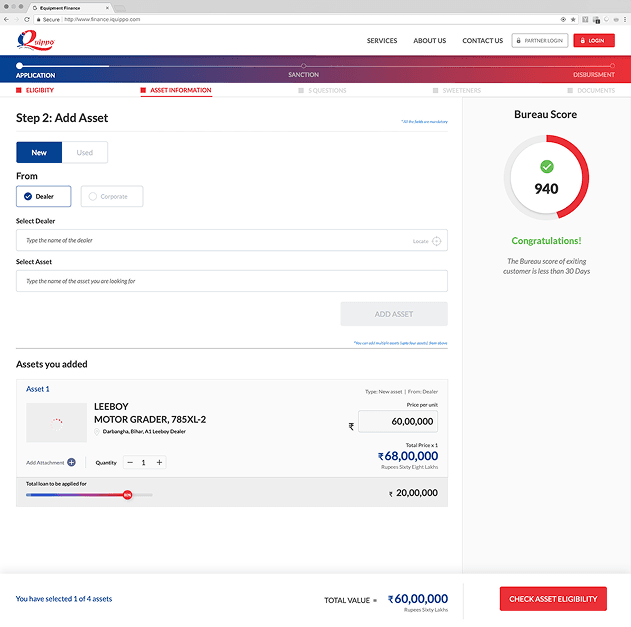Open the Services menu item
631x627 pixels.
click(381, 41)
